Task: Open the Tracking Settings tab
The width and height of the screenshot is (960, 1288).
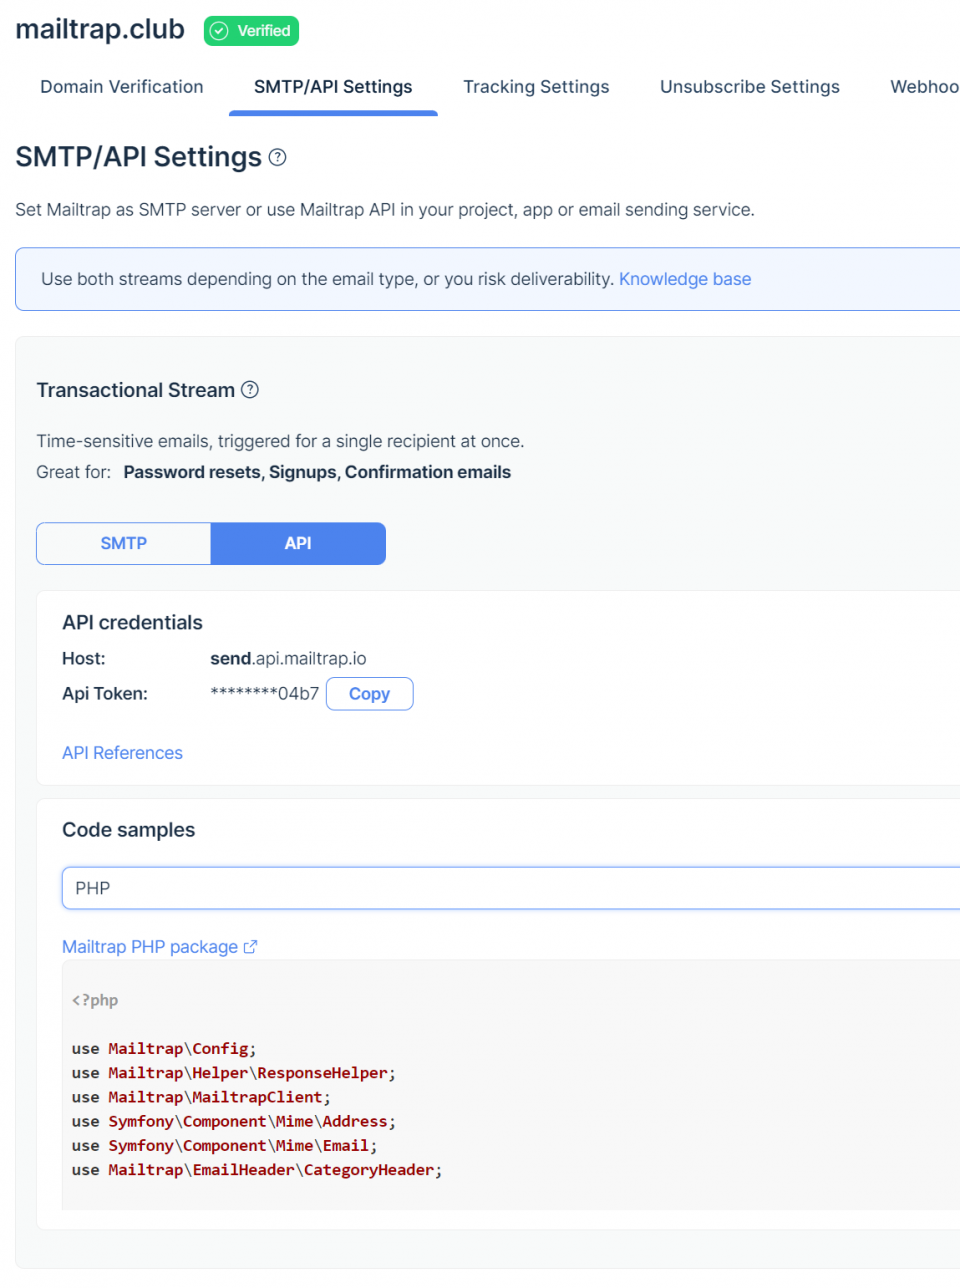Action: pos(536,87)
